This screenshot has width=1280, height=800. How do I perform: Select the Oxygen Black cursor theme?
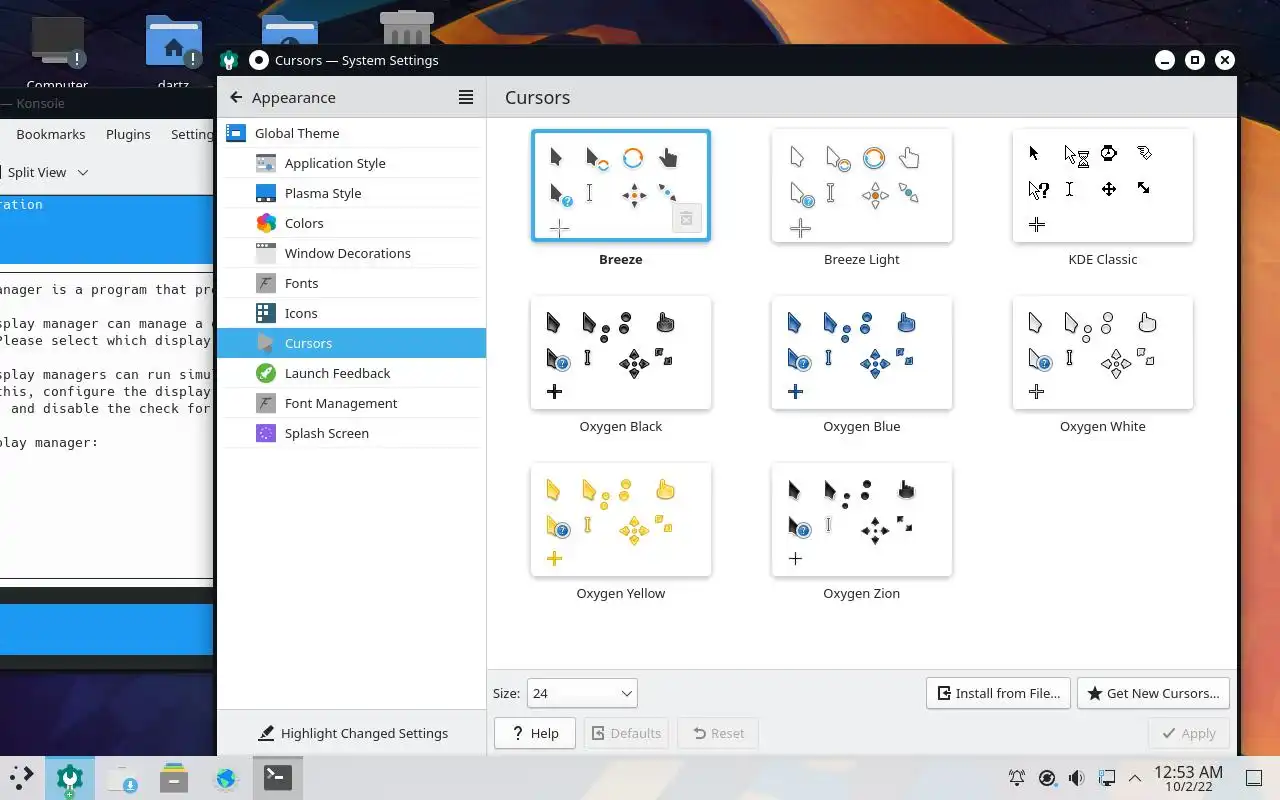point(621,353)
